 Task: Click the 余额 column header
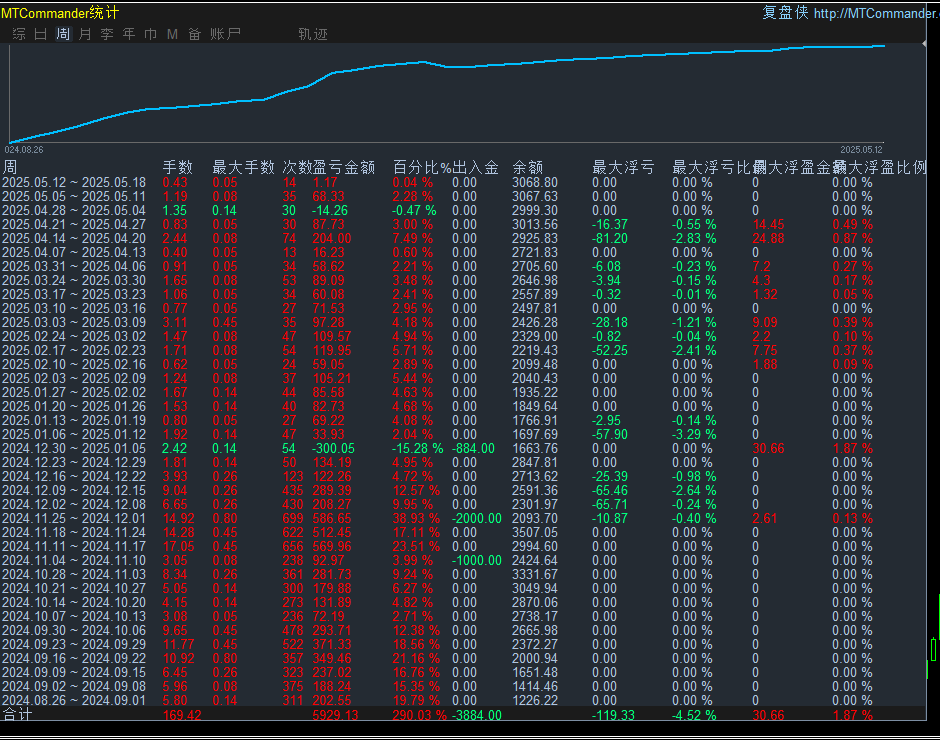(x=528, y=167)
